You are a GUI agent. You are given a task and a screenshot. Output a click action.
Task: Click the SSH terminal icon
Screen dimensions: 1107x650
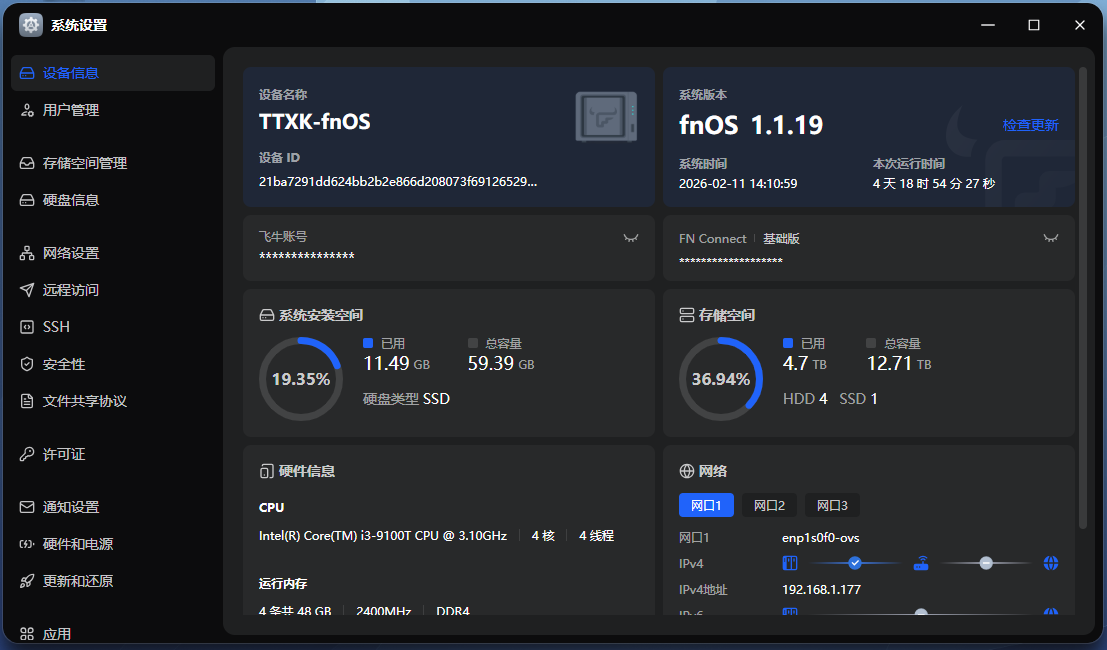(x=27, y=327)
